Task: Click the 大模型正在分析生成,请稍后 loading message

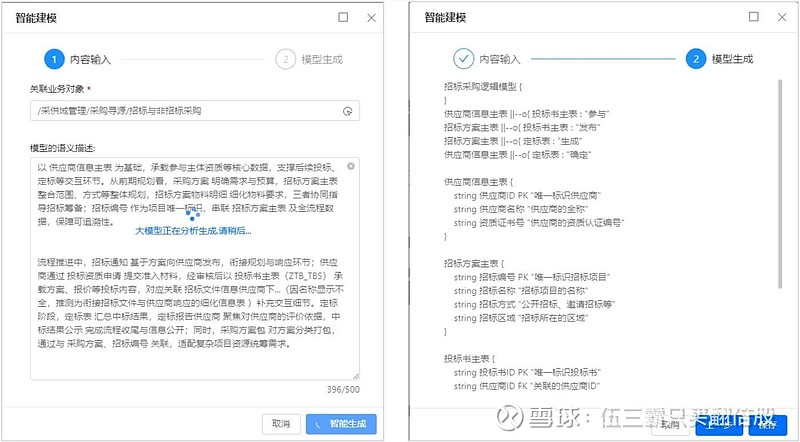Action: tap(193, 231)
